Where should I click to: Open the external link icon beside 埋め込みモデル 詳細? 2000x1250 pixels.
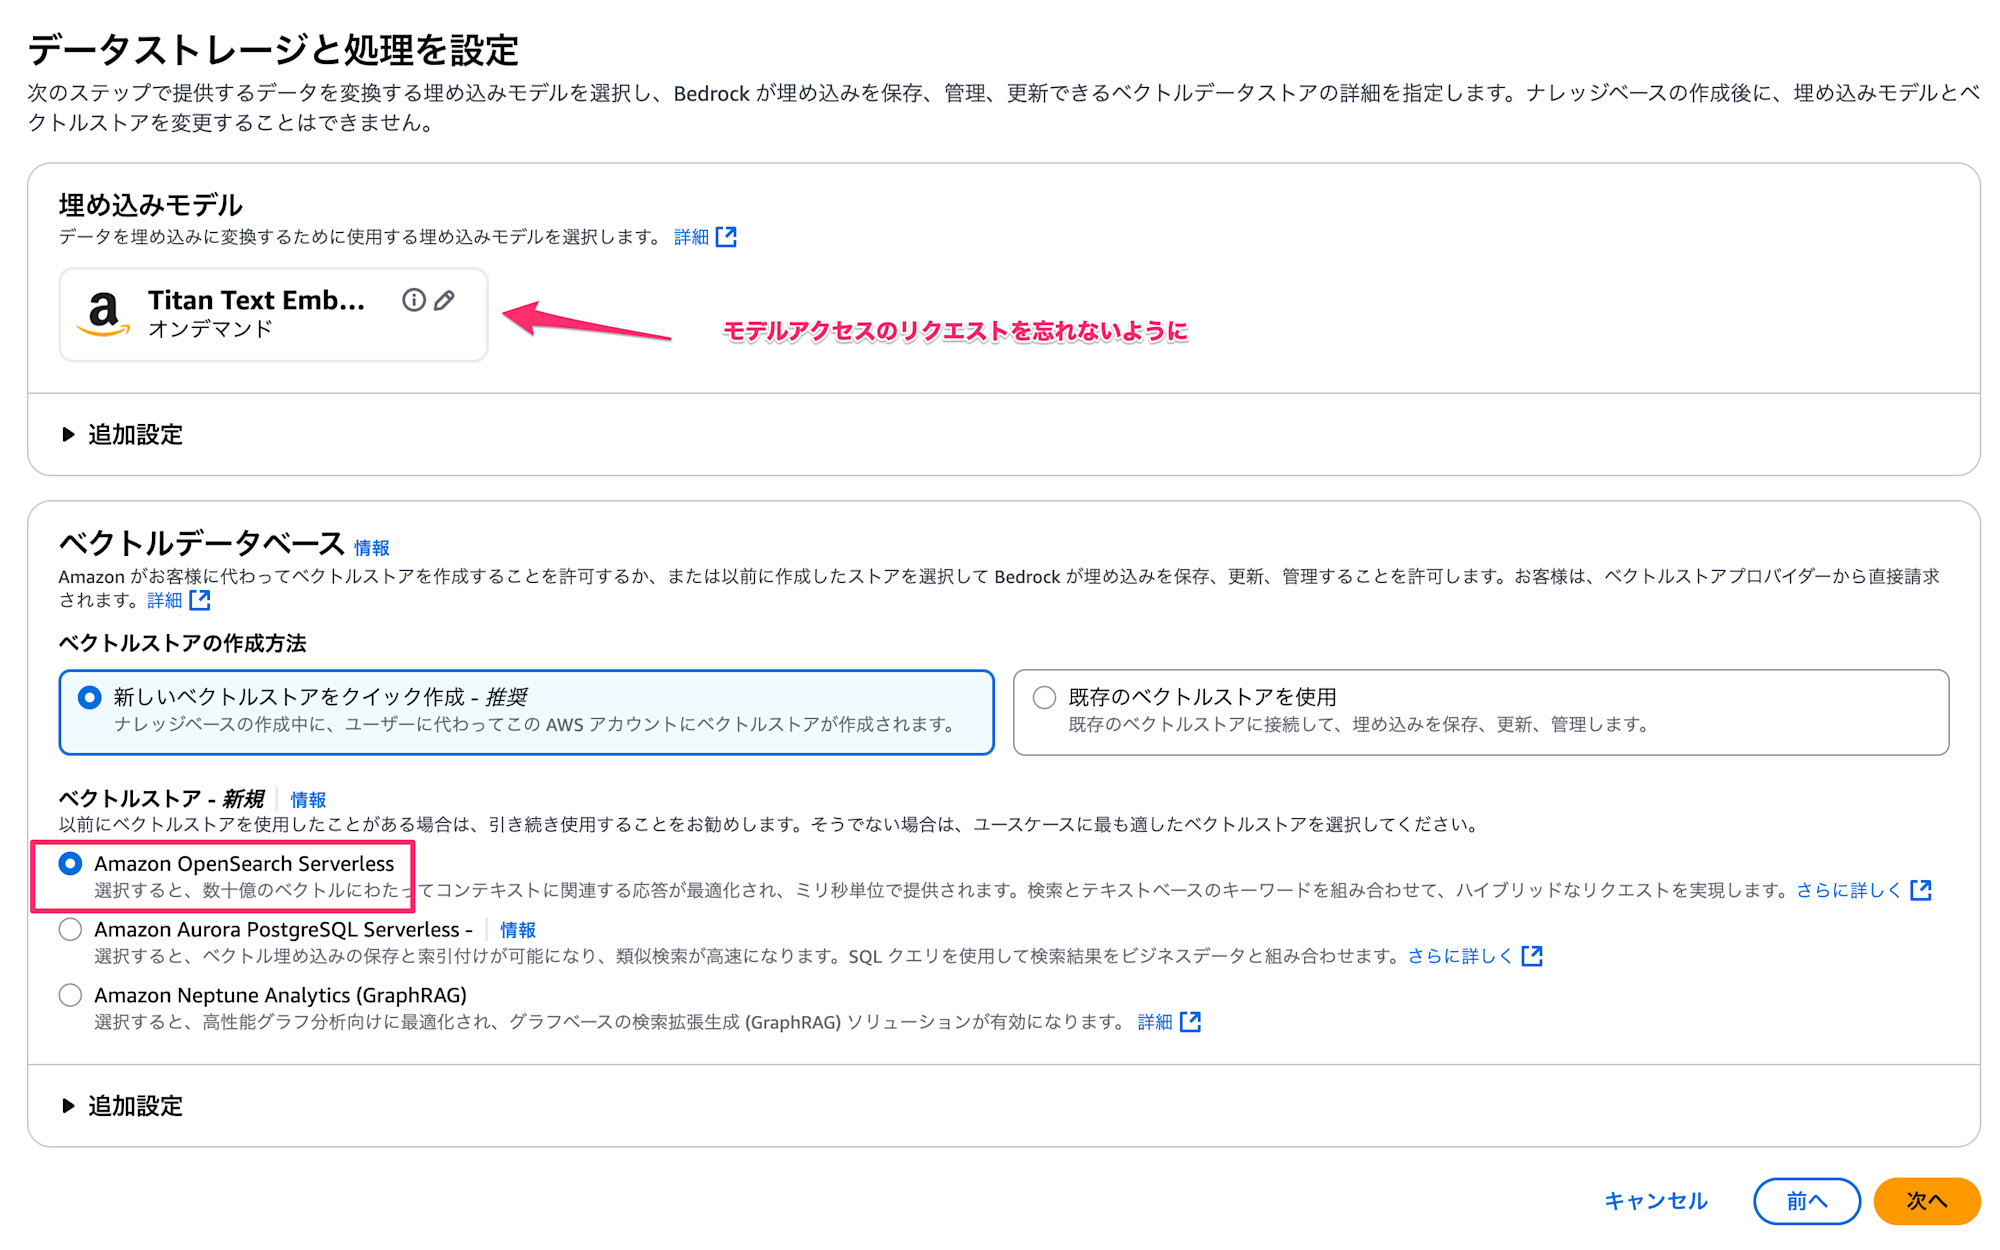pos(726,237)
